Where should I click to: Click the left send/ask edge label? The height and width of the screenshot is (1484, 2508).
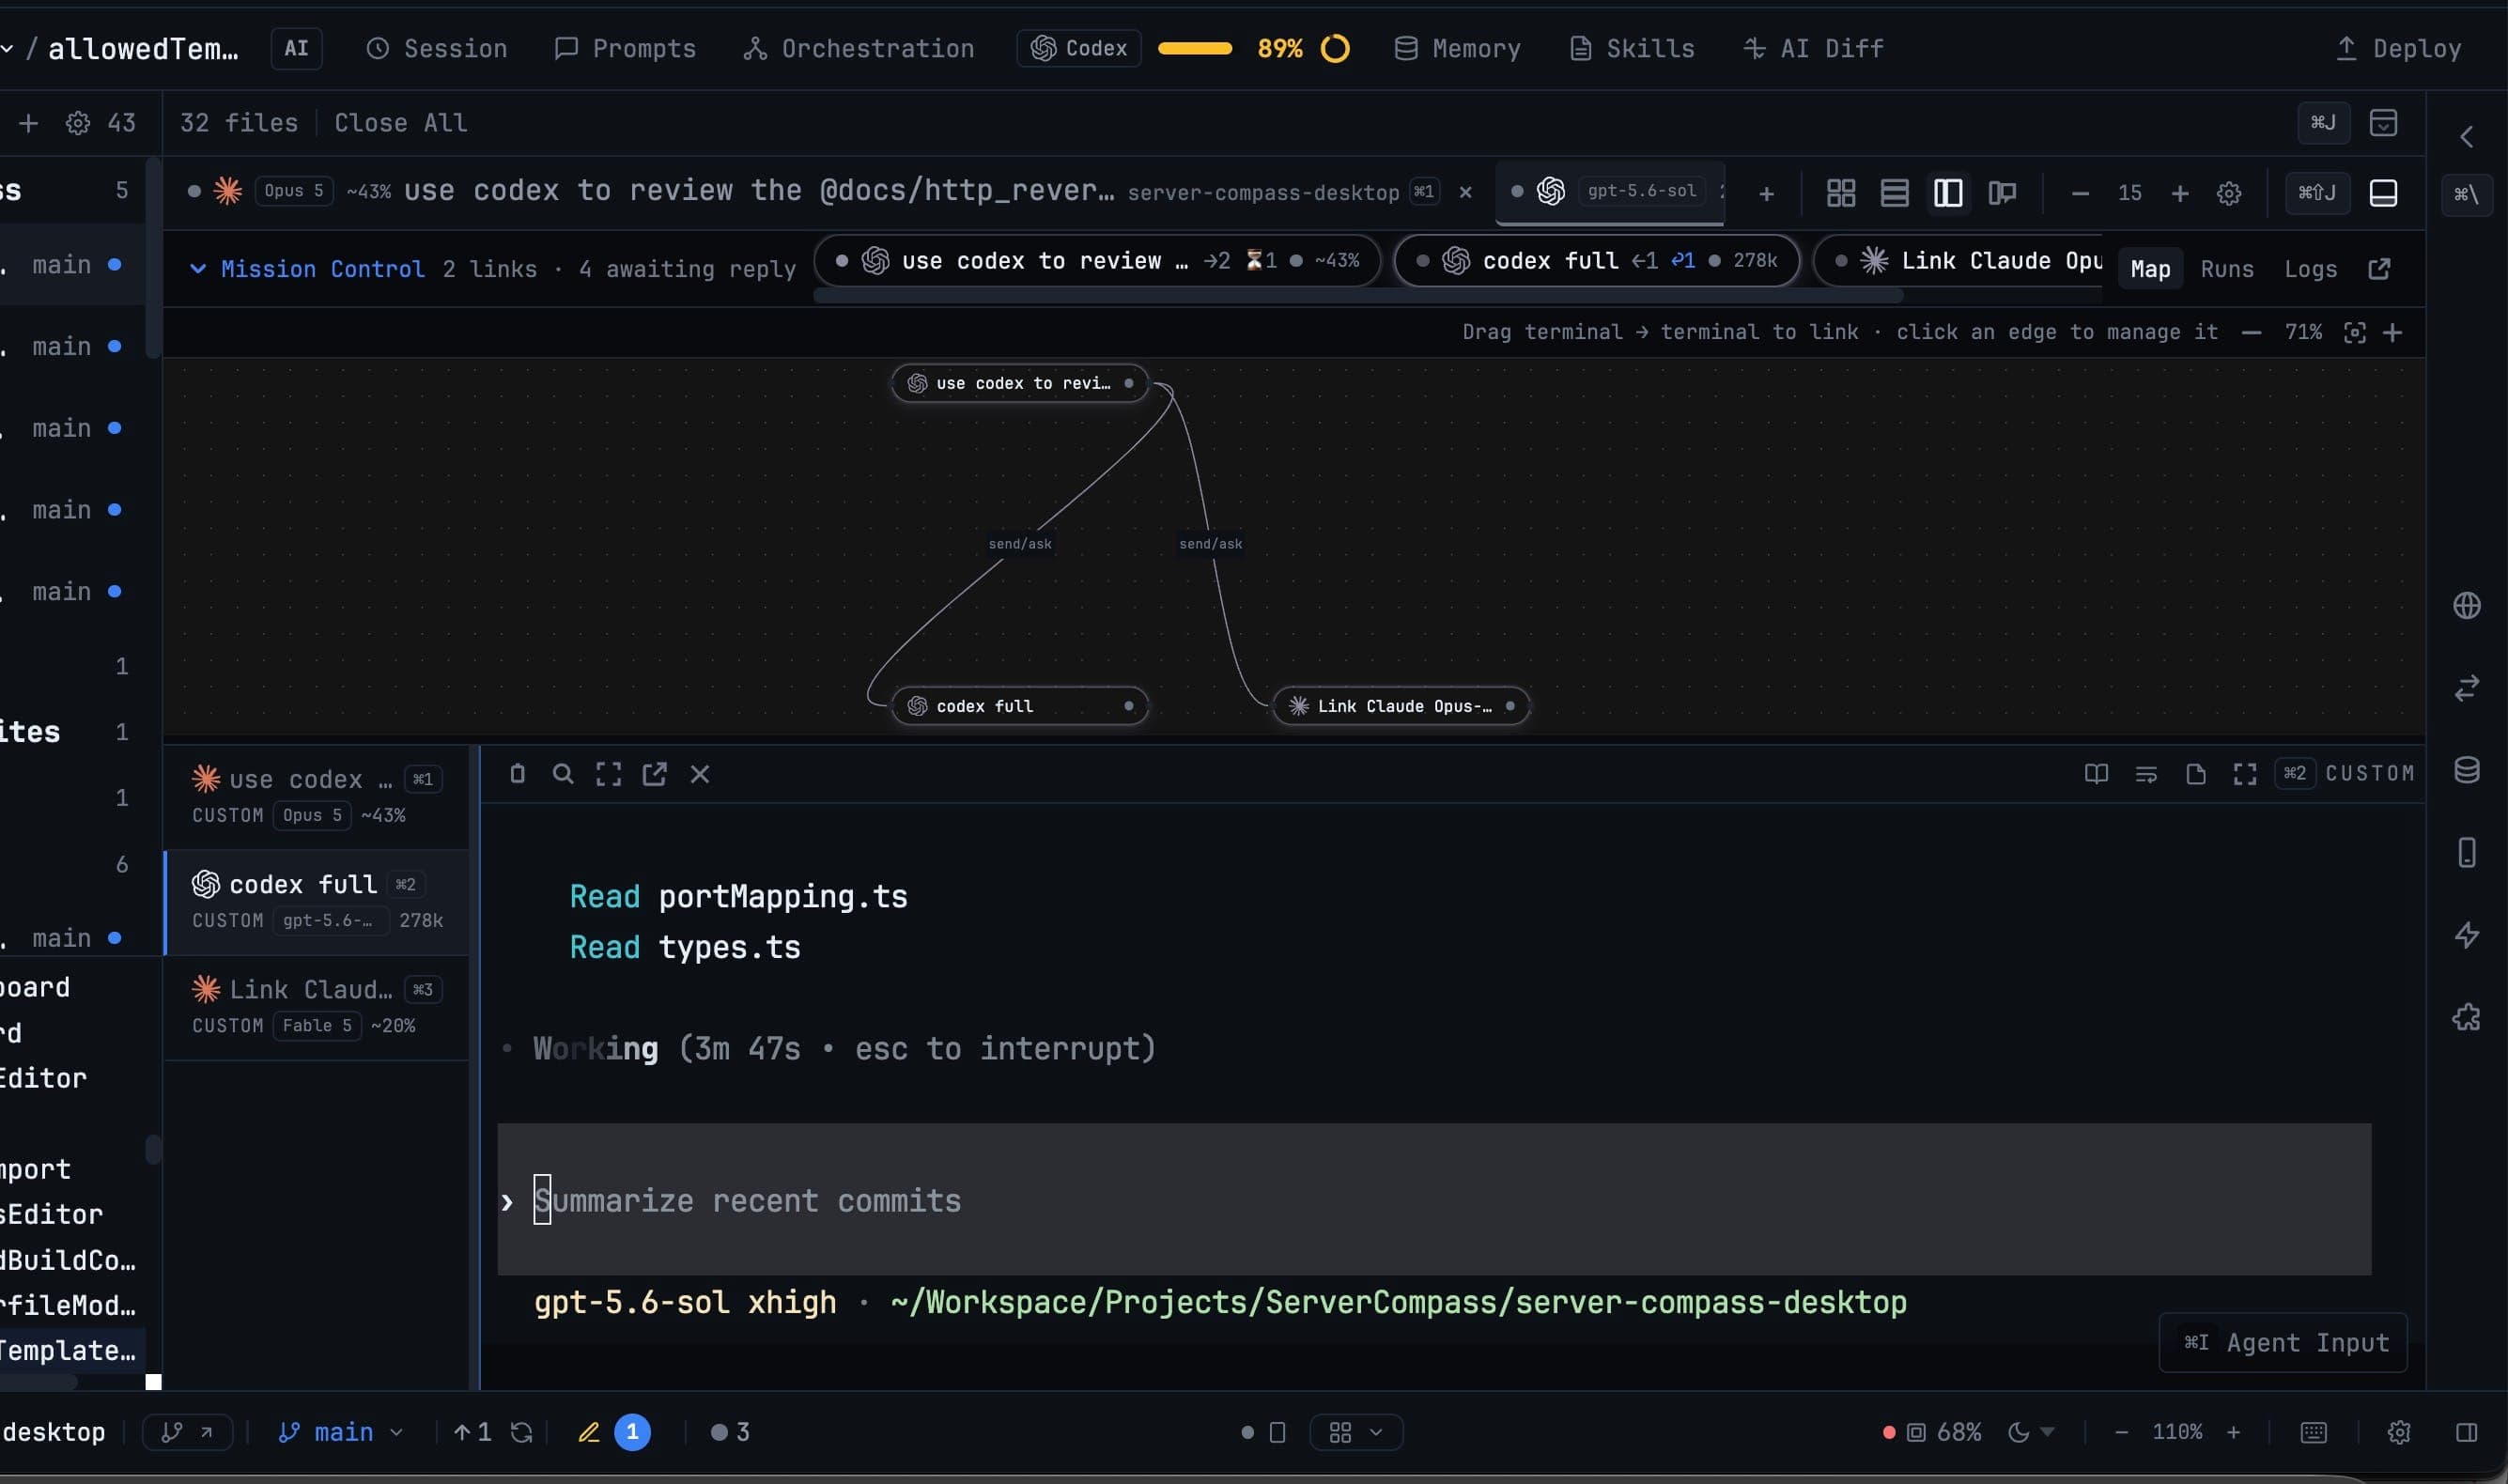[x=1019, y=544]
